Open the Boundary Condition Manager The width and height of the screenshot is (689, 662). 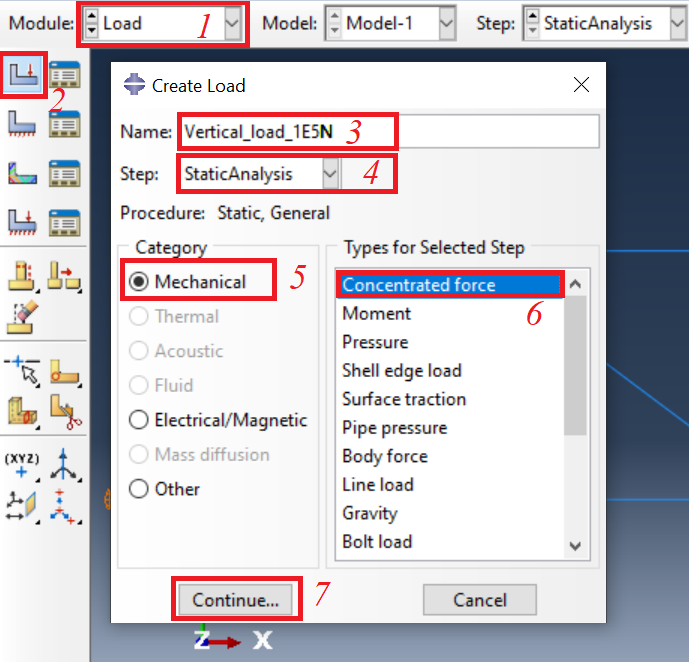(x=64, y=124)
